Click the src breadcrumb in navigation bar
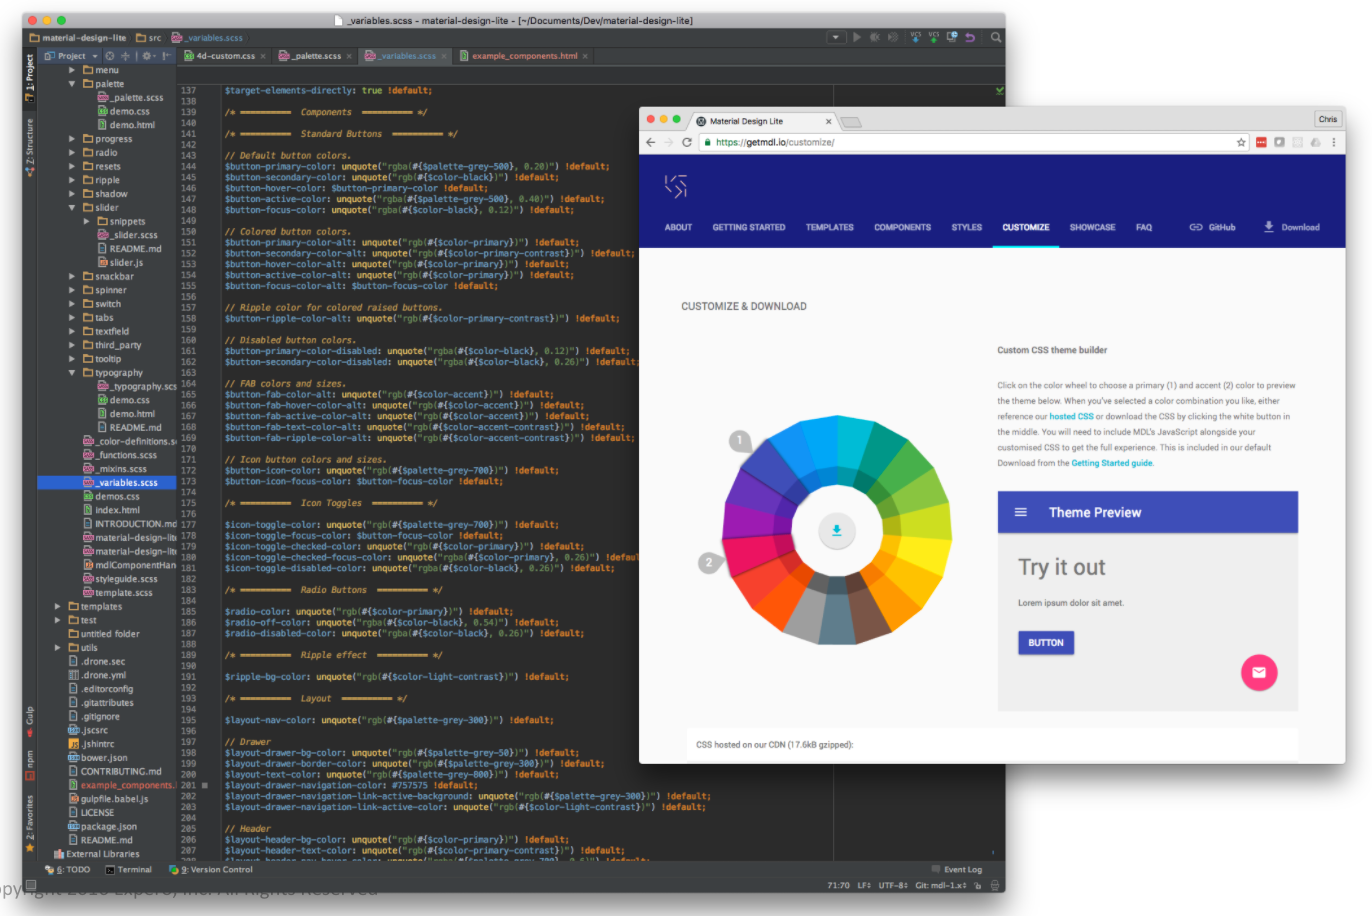Screen dimensions: 1372x916 pos(148,38)
